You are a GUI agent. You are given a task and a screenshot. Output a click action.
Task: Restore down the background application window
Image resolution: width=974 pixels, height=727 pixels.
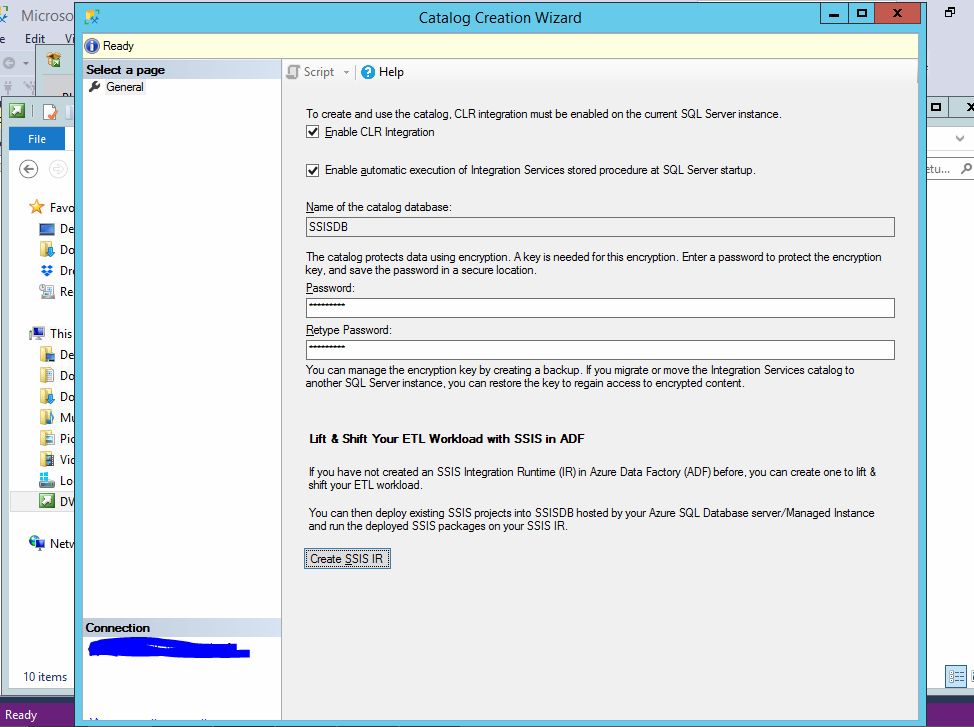(950, 12)
